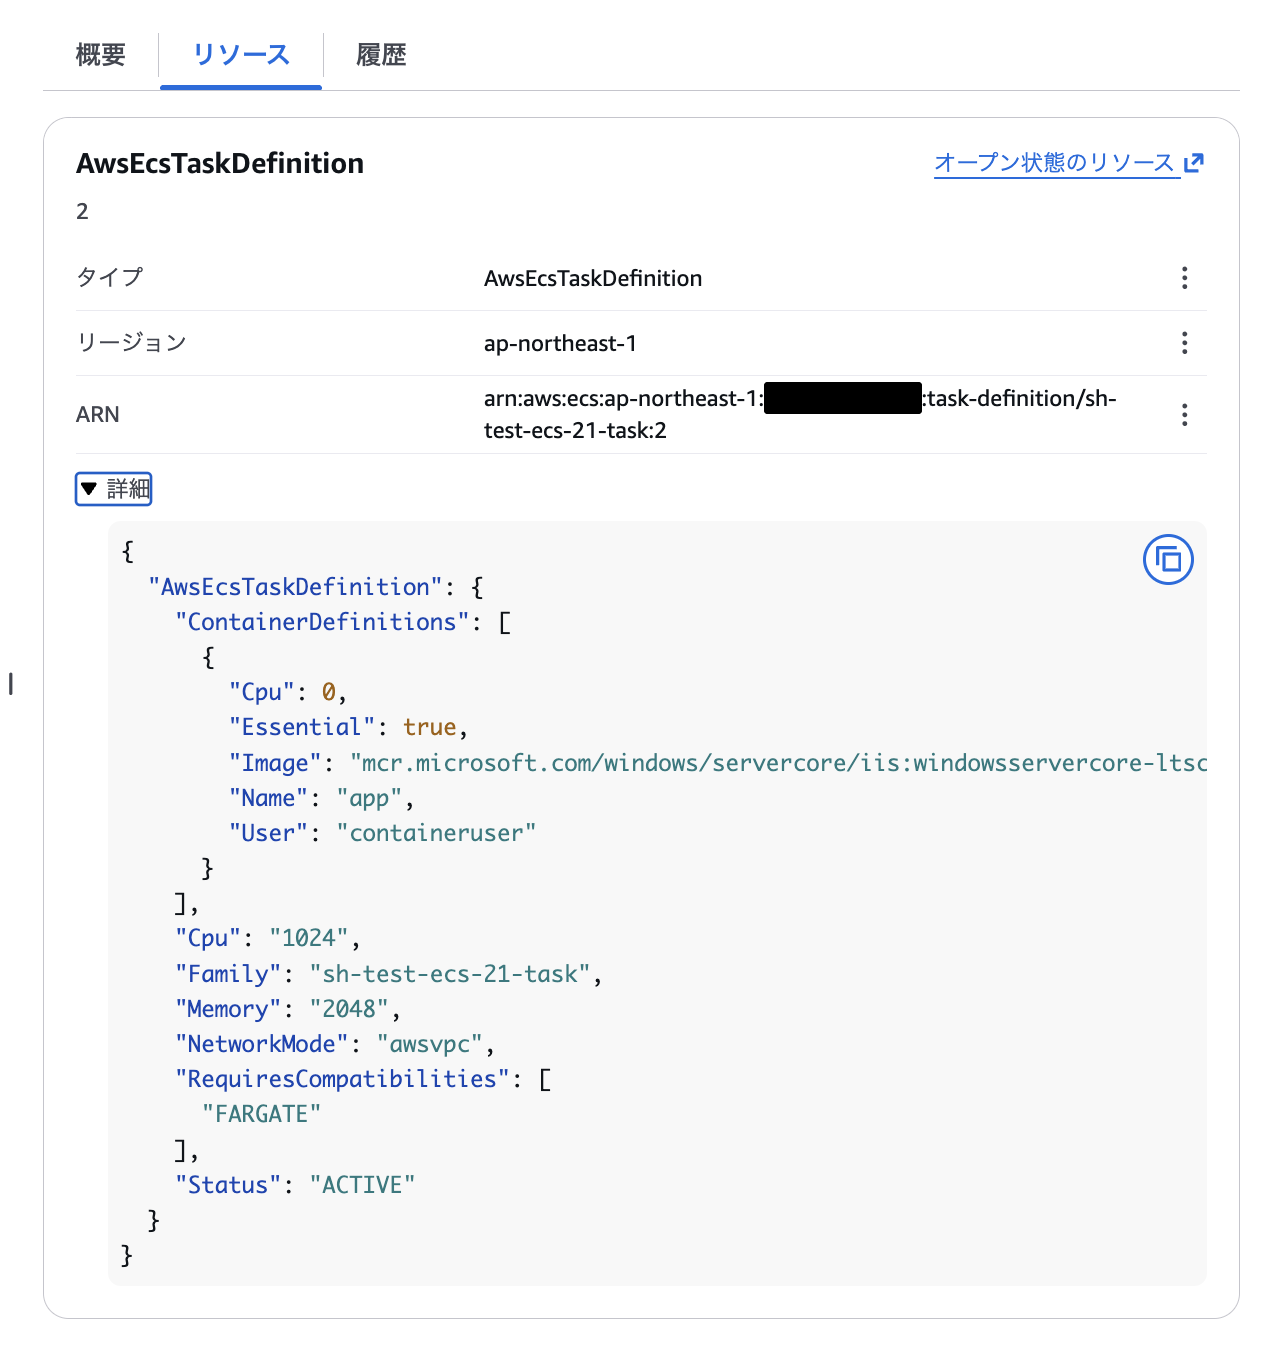The height and width of the screenshot is (1360, 1278).
Task: Click the "Cpu": 0 line
Action: click(x=288, y=692)
